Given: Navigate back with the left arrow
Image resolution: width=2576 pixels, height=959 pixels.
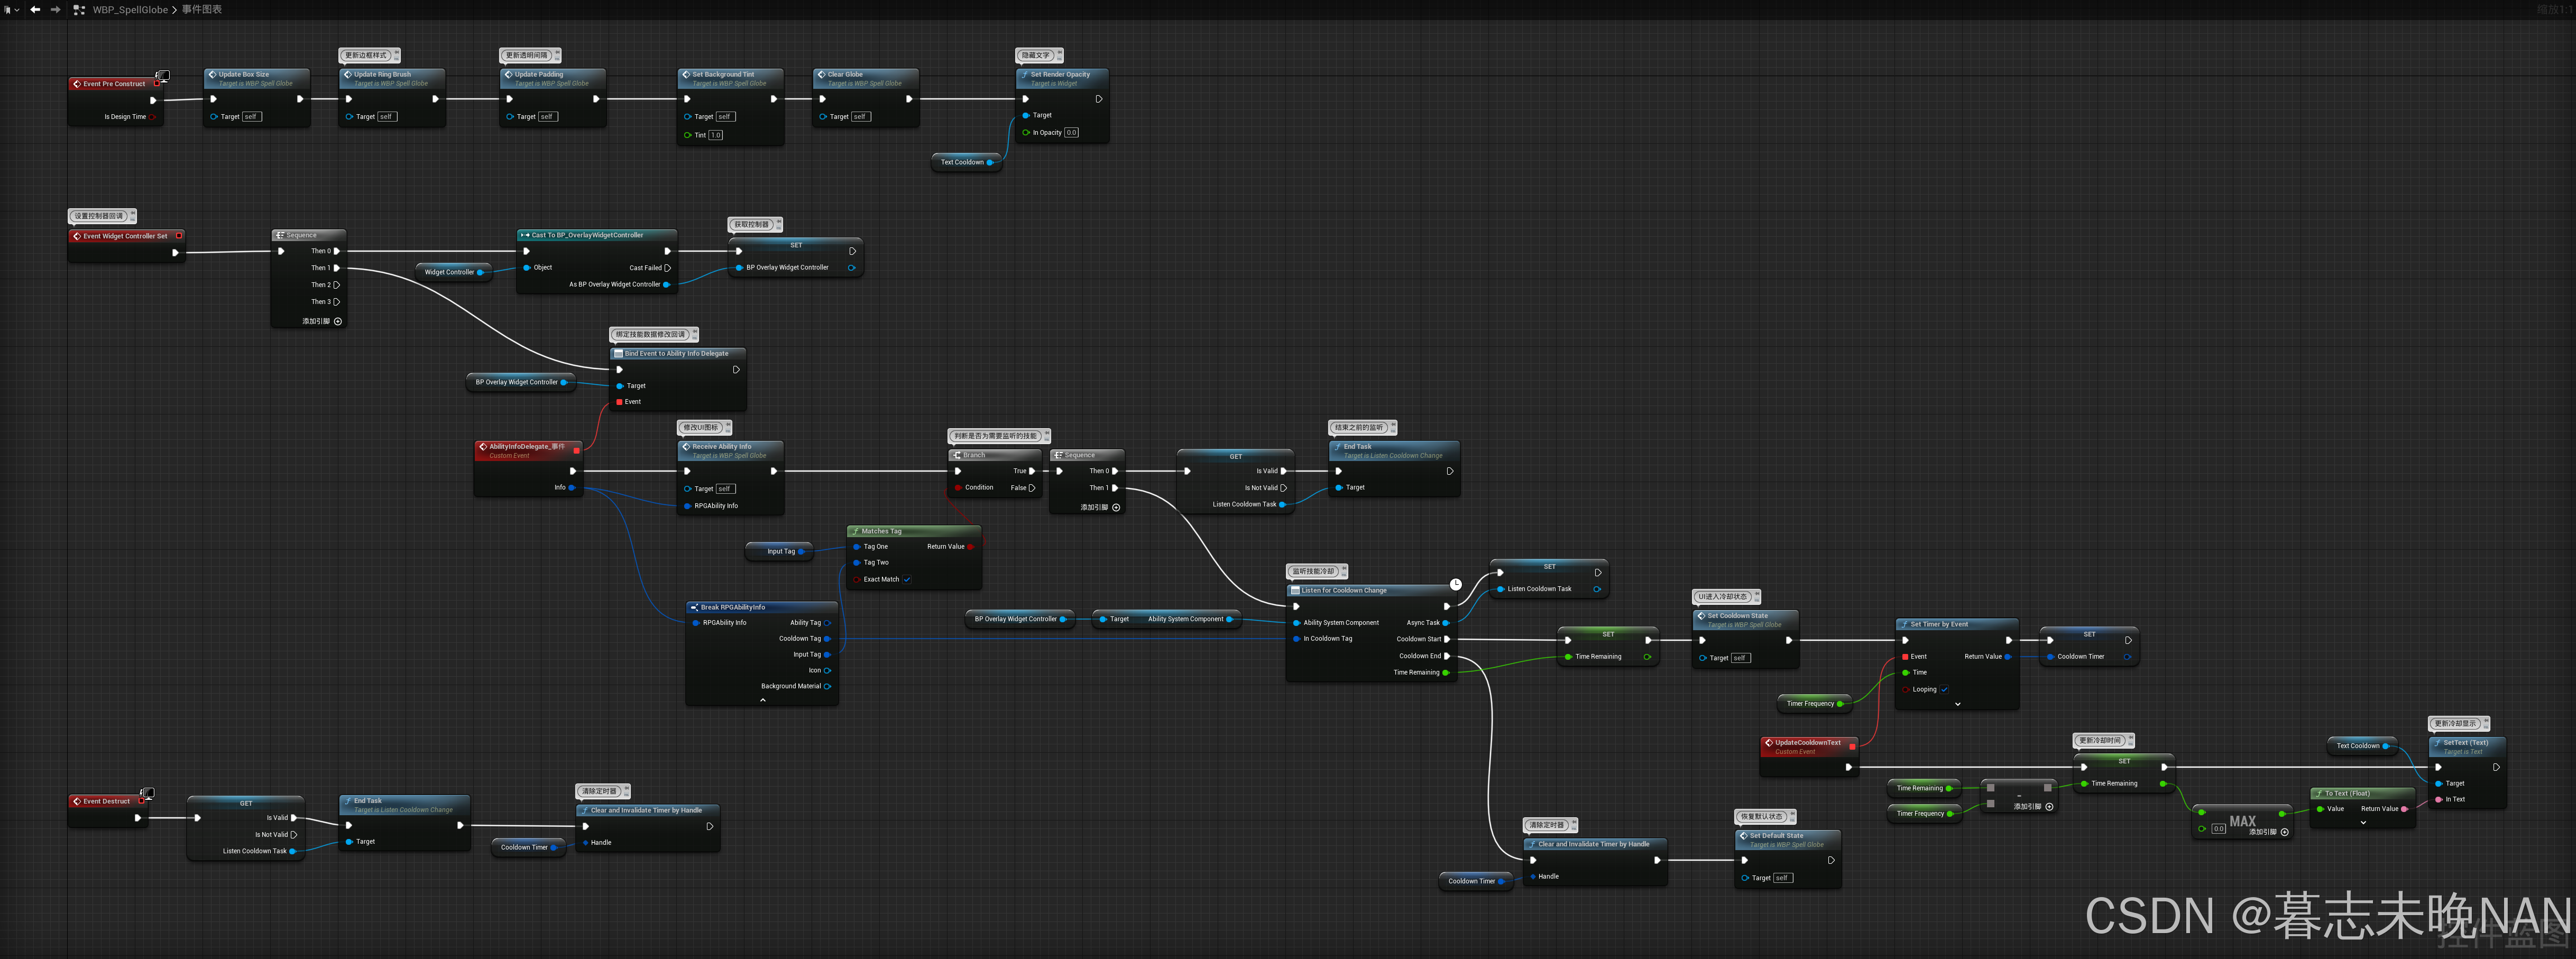Looking at the screenshot, I should [x=35, y=10].
